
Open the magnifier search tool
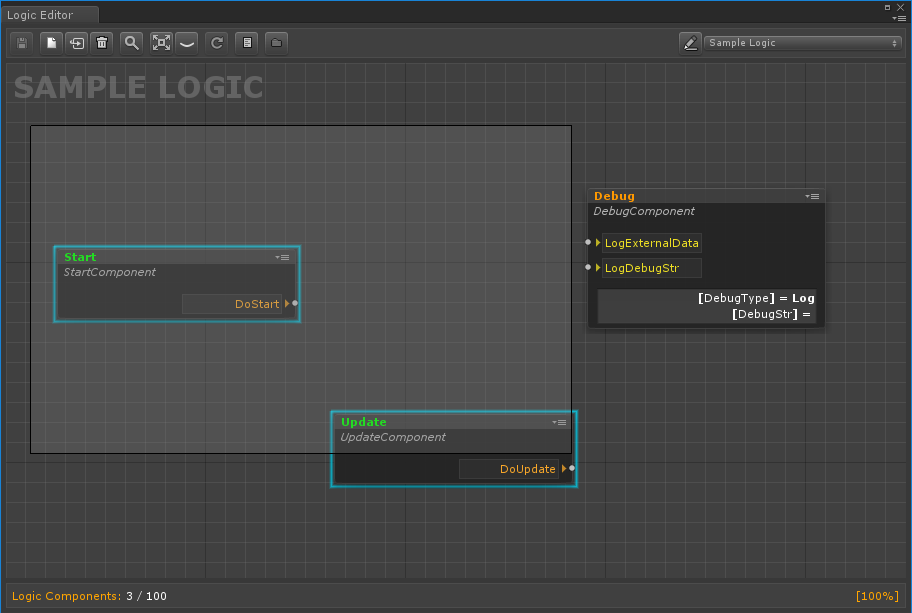click(131, 43)
